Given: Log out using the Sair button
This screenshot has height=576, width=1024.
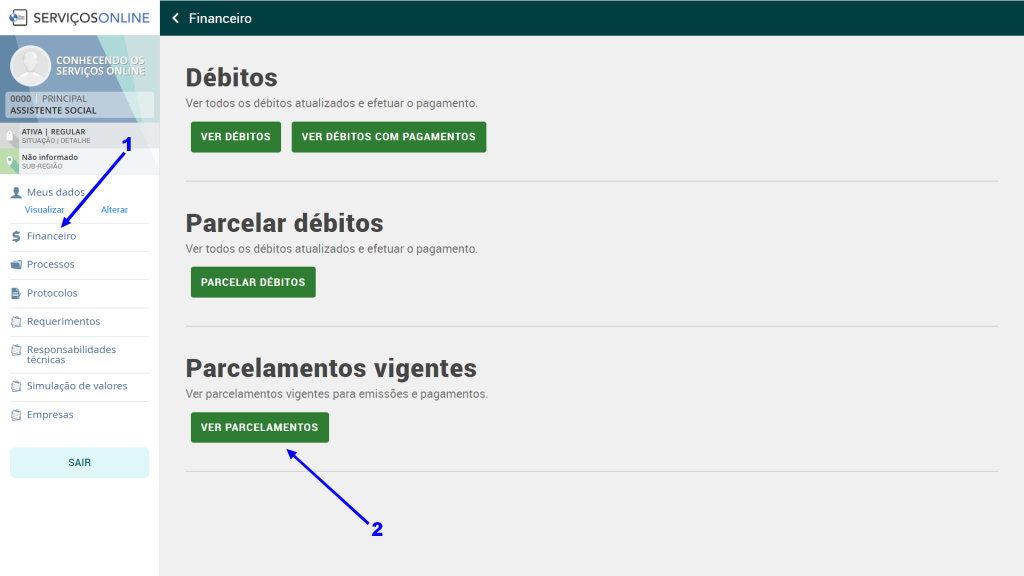Looking at the screenshot, I should click(x=79, y=463).
